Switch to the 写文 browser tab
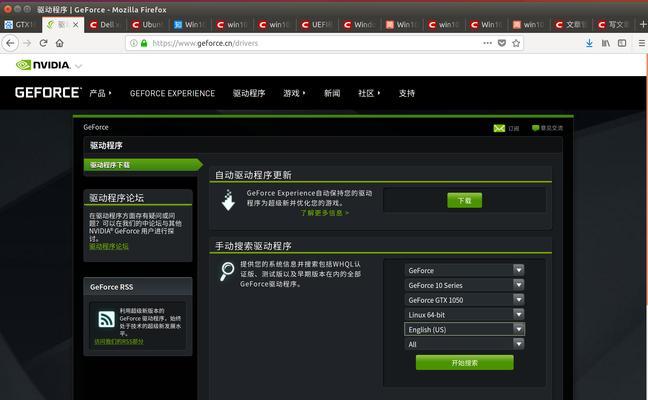Image resolution: width=648 pixels, height=400 pixels. tap(613, 25)
